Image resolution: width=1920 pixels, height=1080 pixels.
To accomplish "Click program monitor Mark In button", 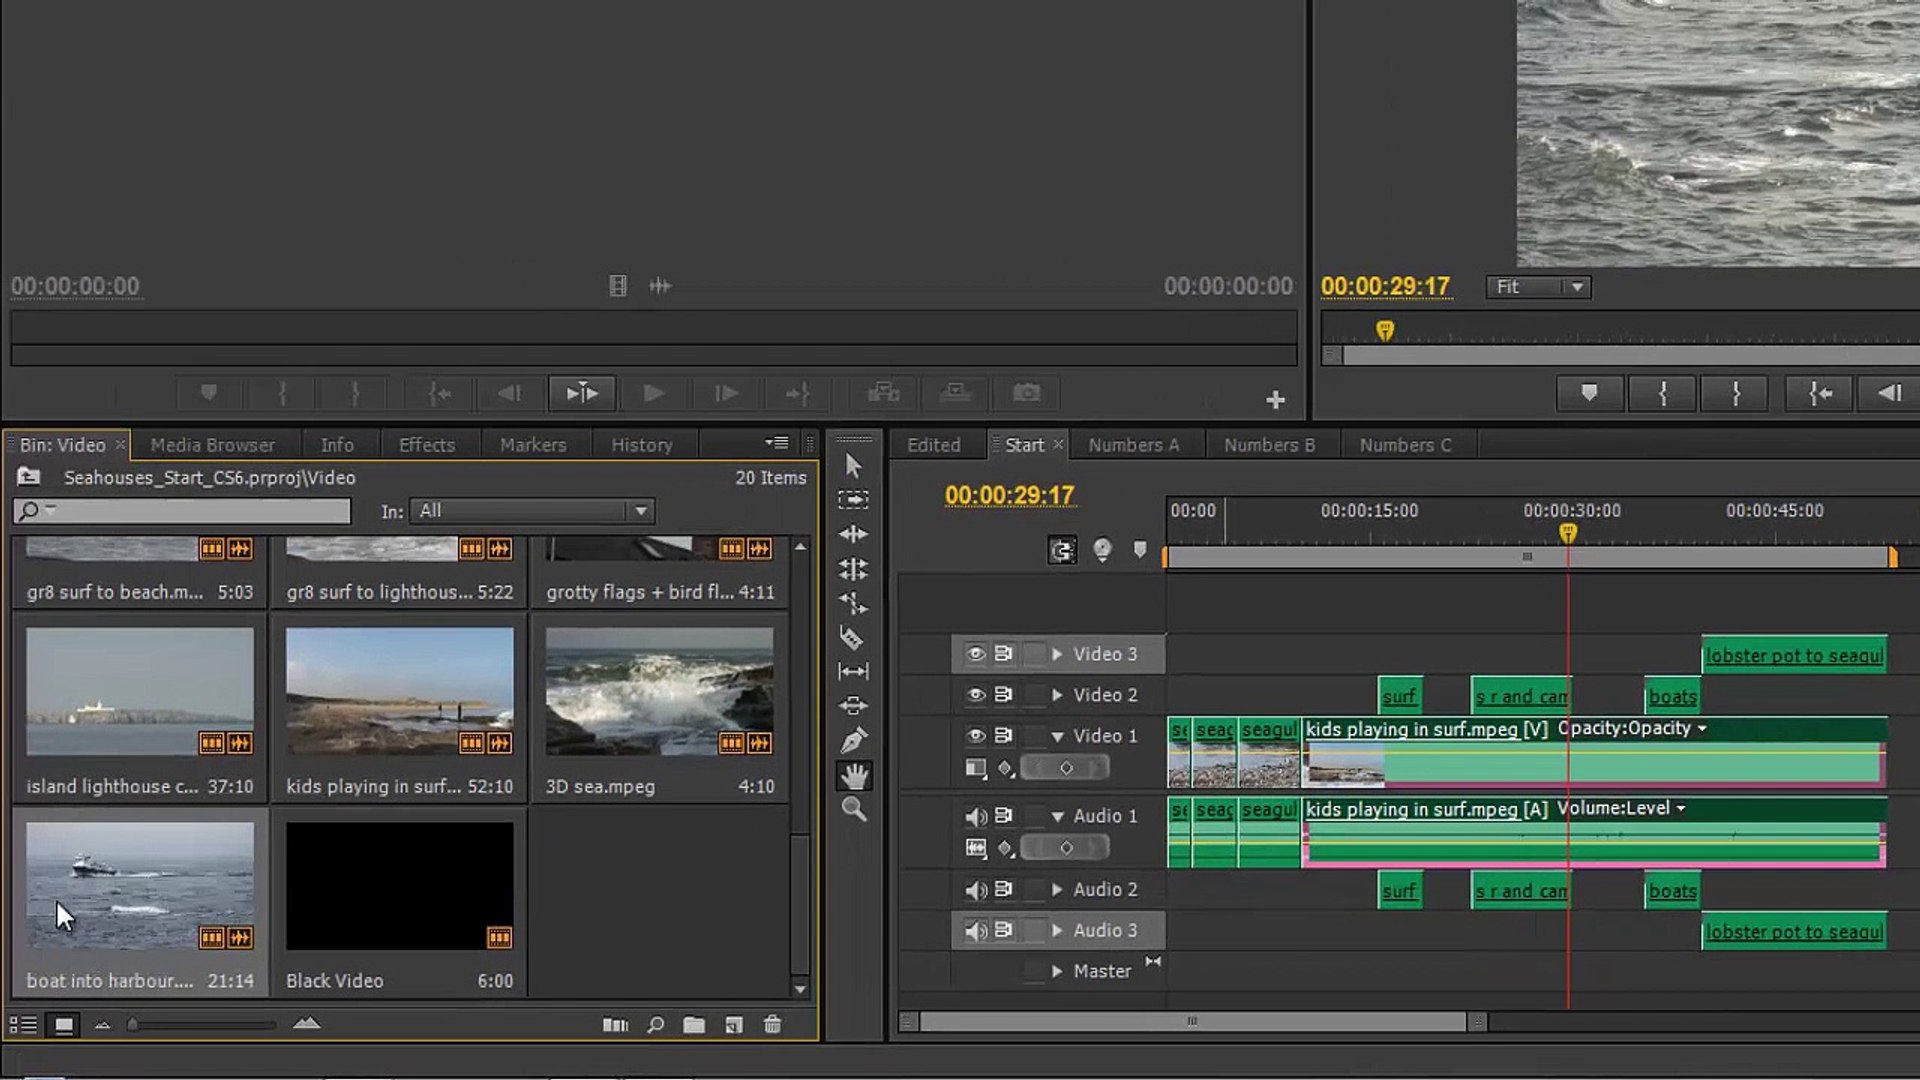I will coord(1662,393).
